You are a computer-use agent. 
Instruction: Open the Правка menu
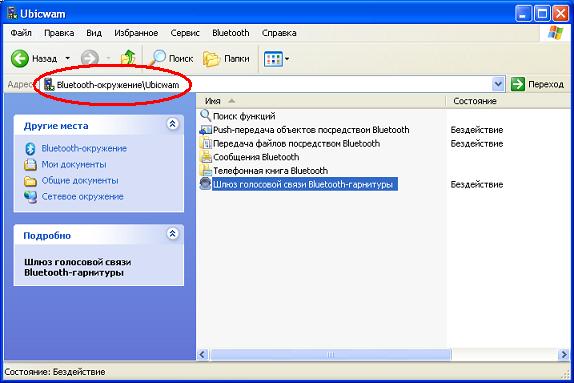(59, 33)
